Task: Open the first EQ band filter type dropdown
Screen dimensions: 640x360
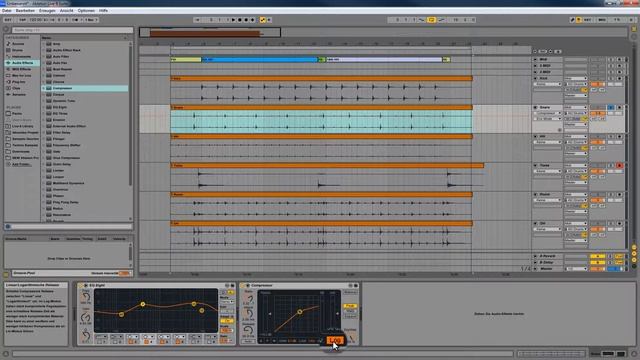Action: click(x=101, y=337)
